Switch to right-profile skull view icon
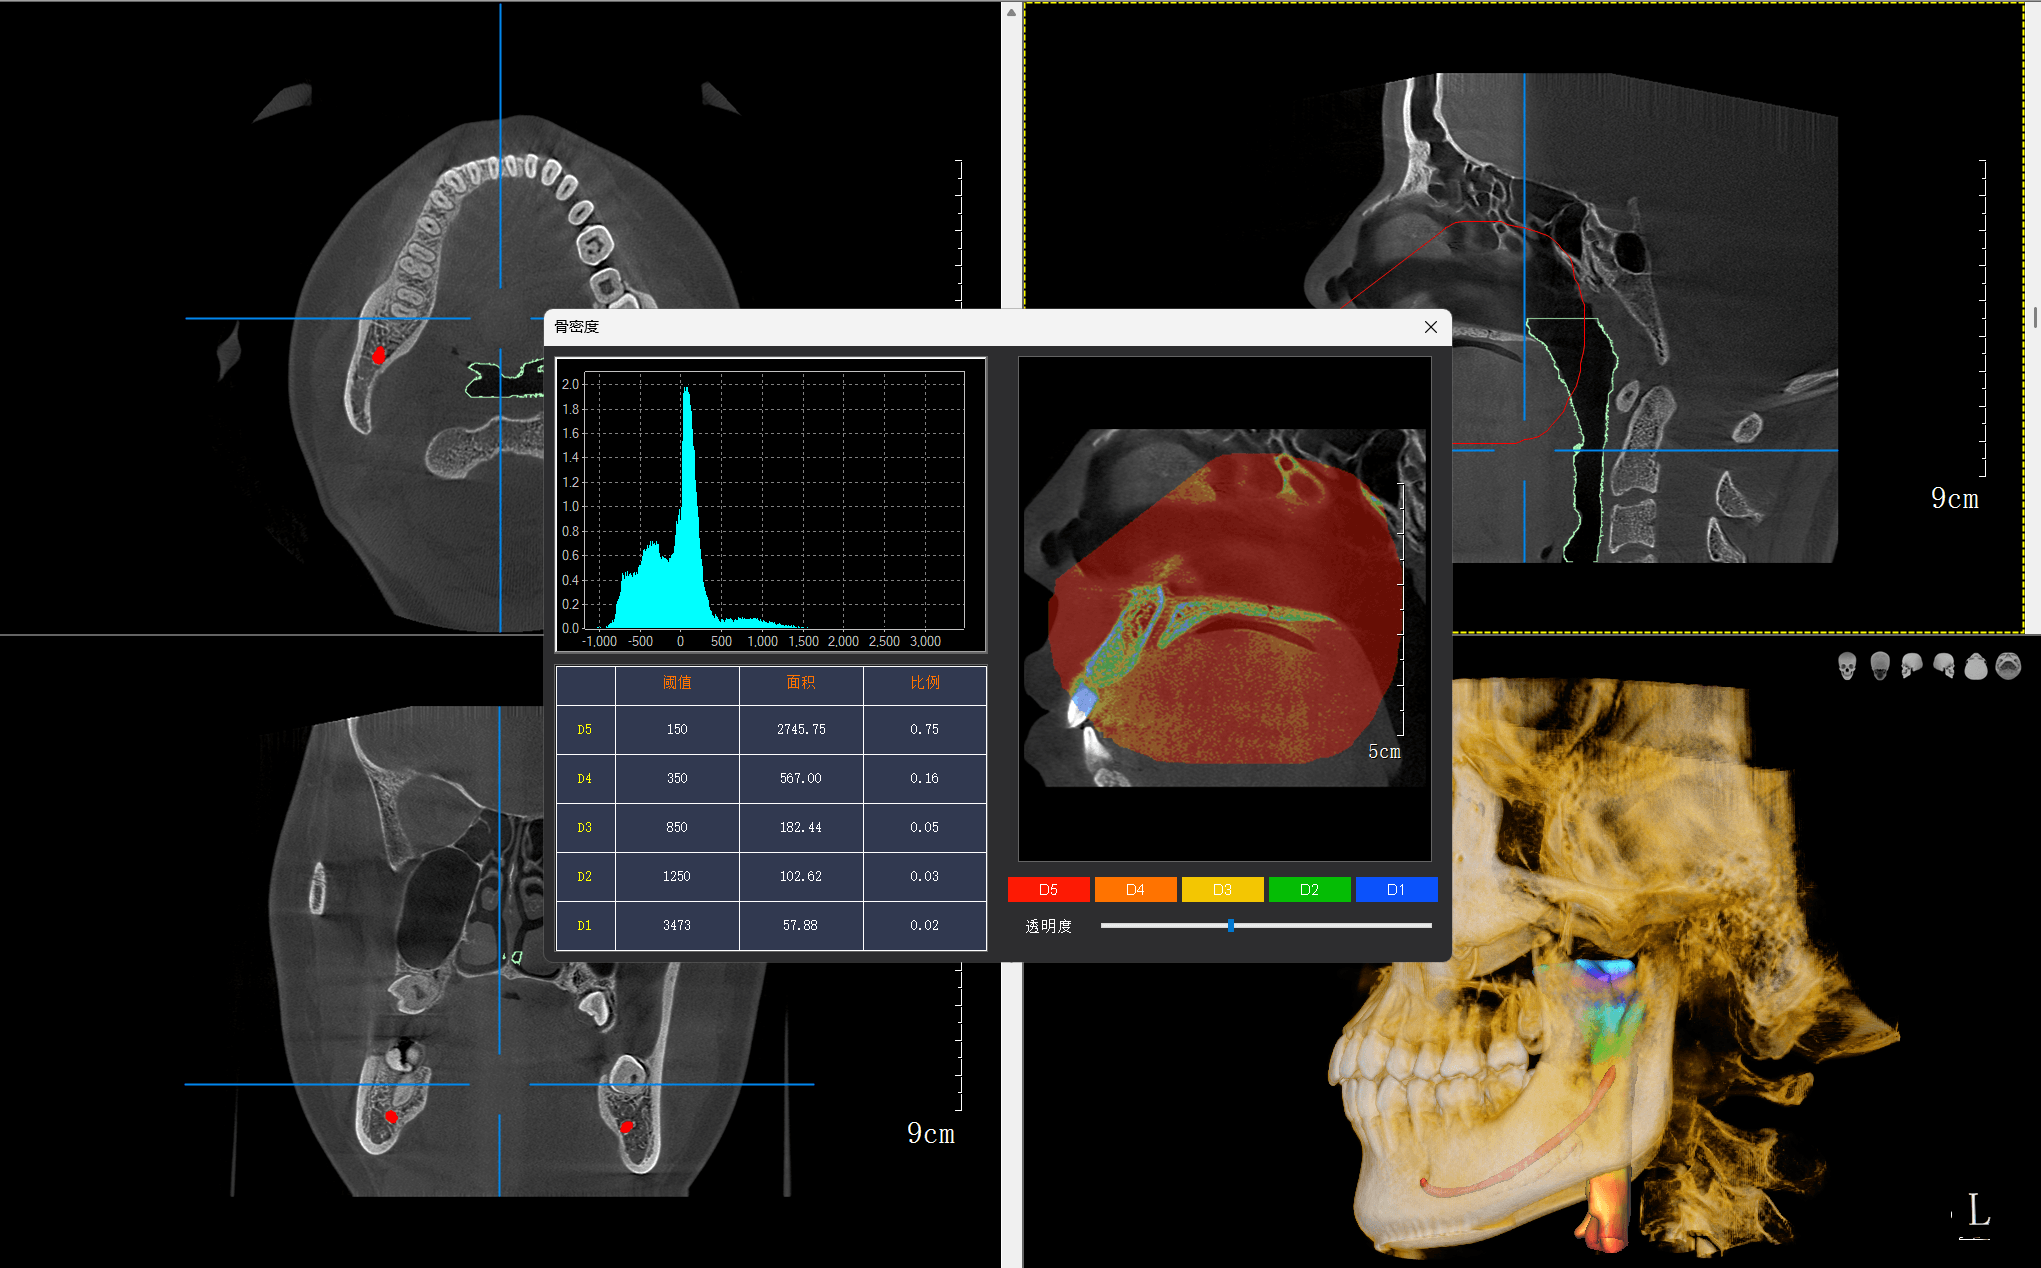The width and height of the screenshot is (2041, 1268). tap(1944, 666)
